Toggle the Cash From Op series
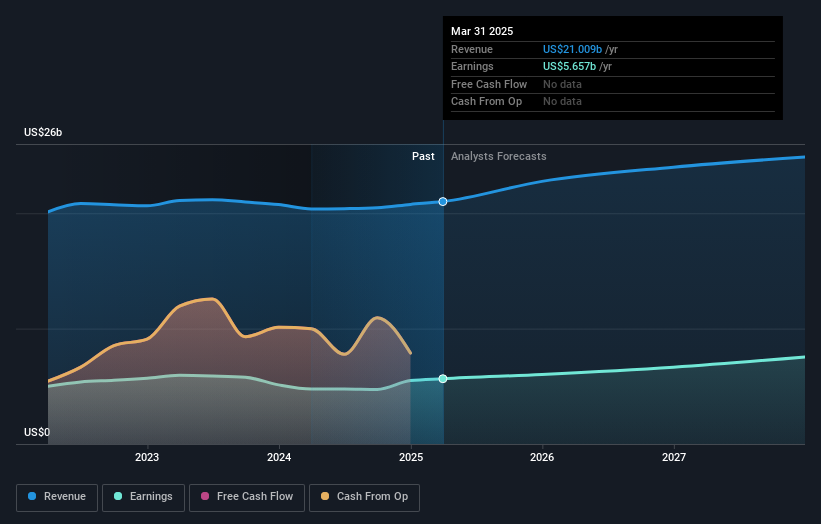This screenshot has height=524, width=821. (364, 497)
